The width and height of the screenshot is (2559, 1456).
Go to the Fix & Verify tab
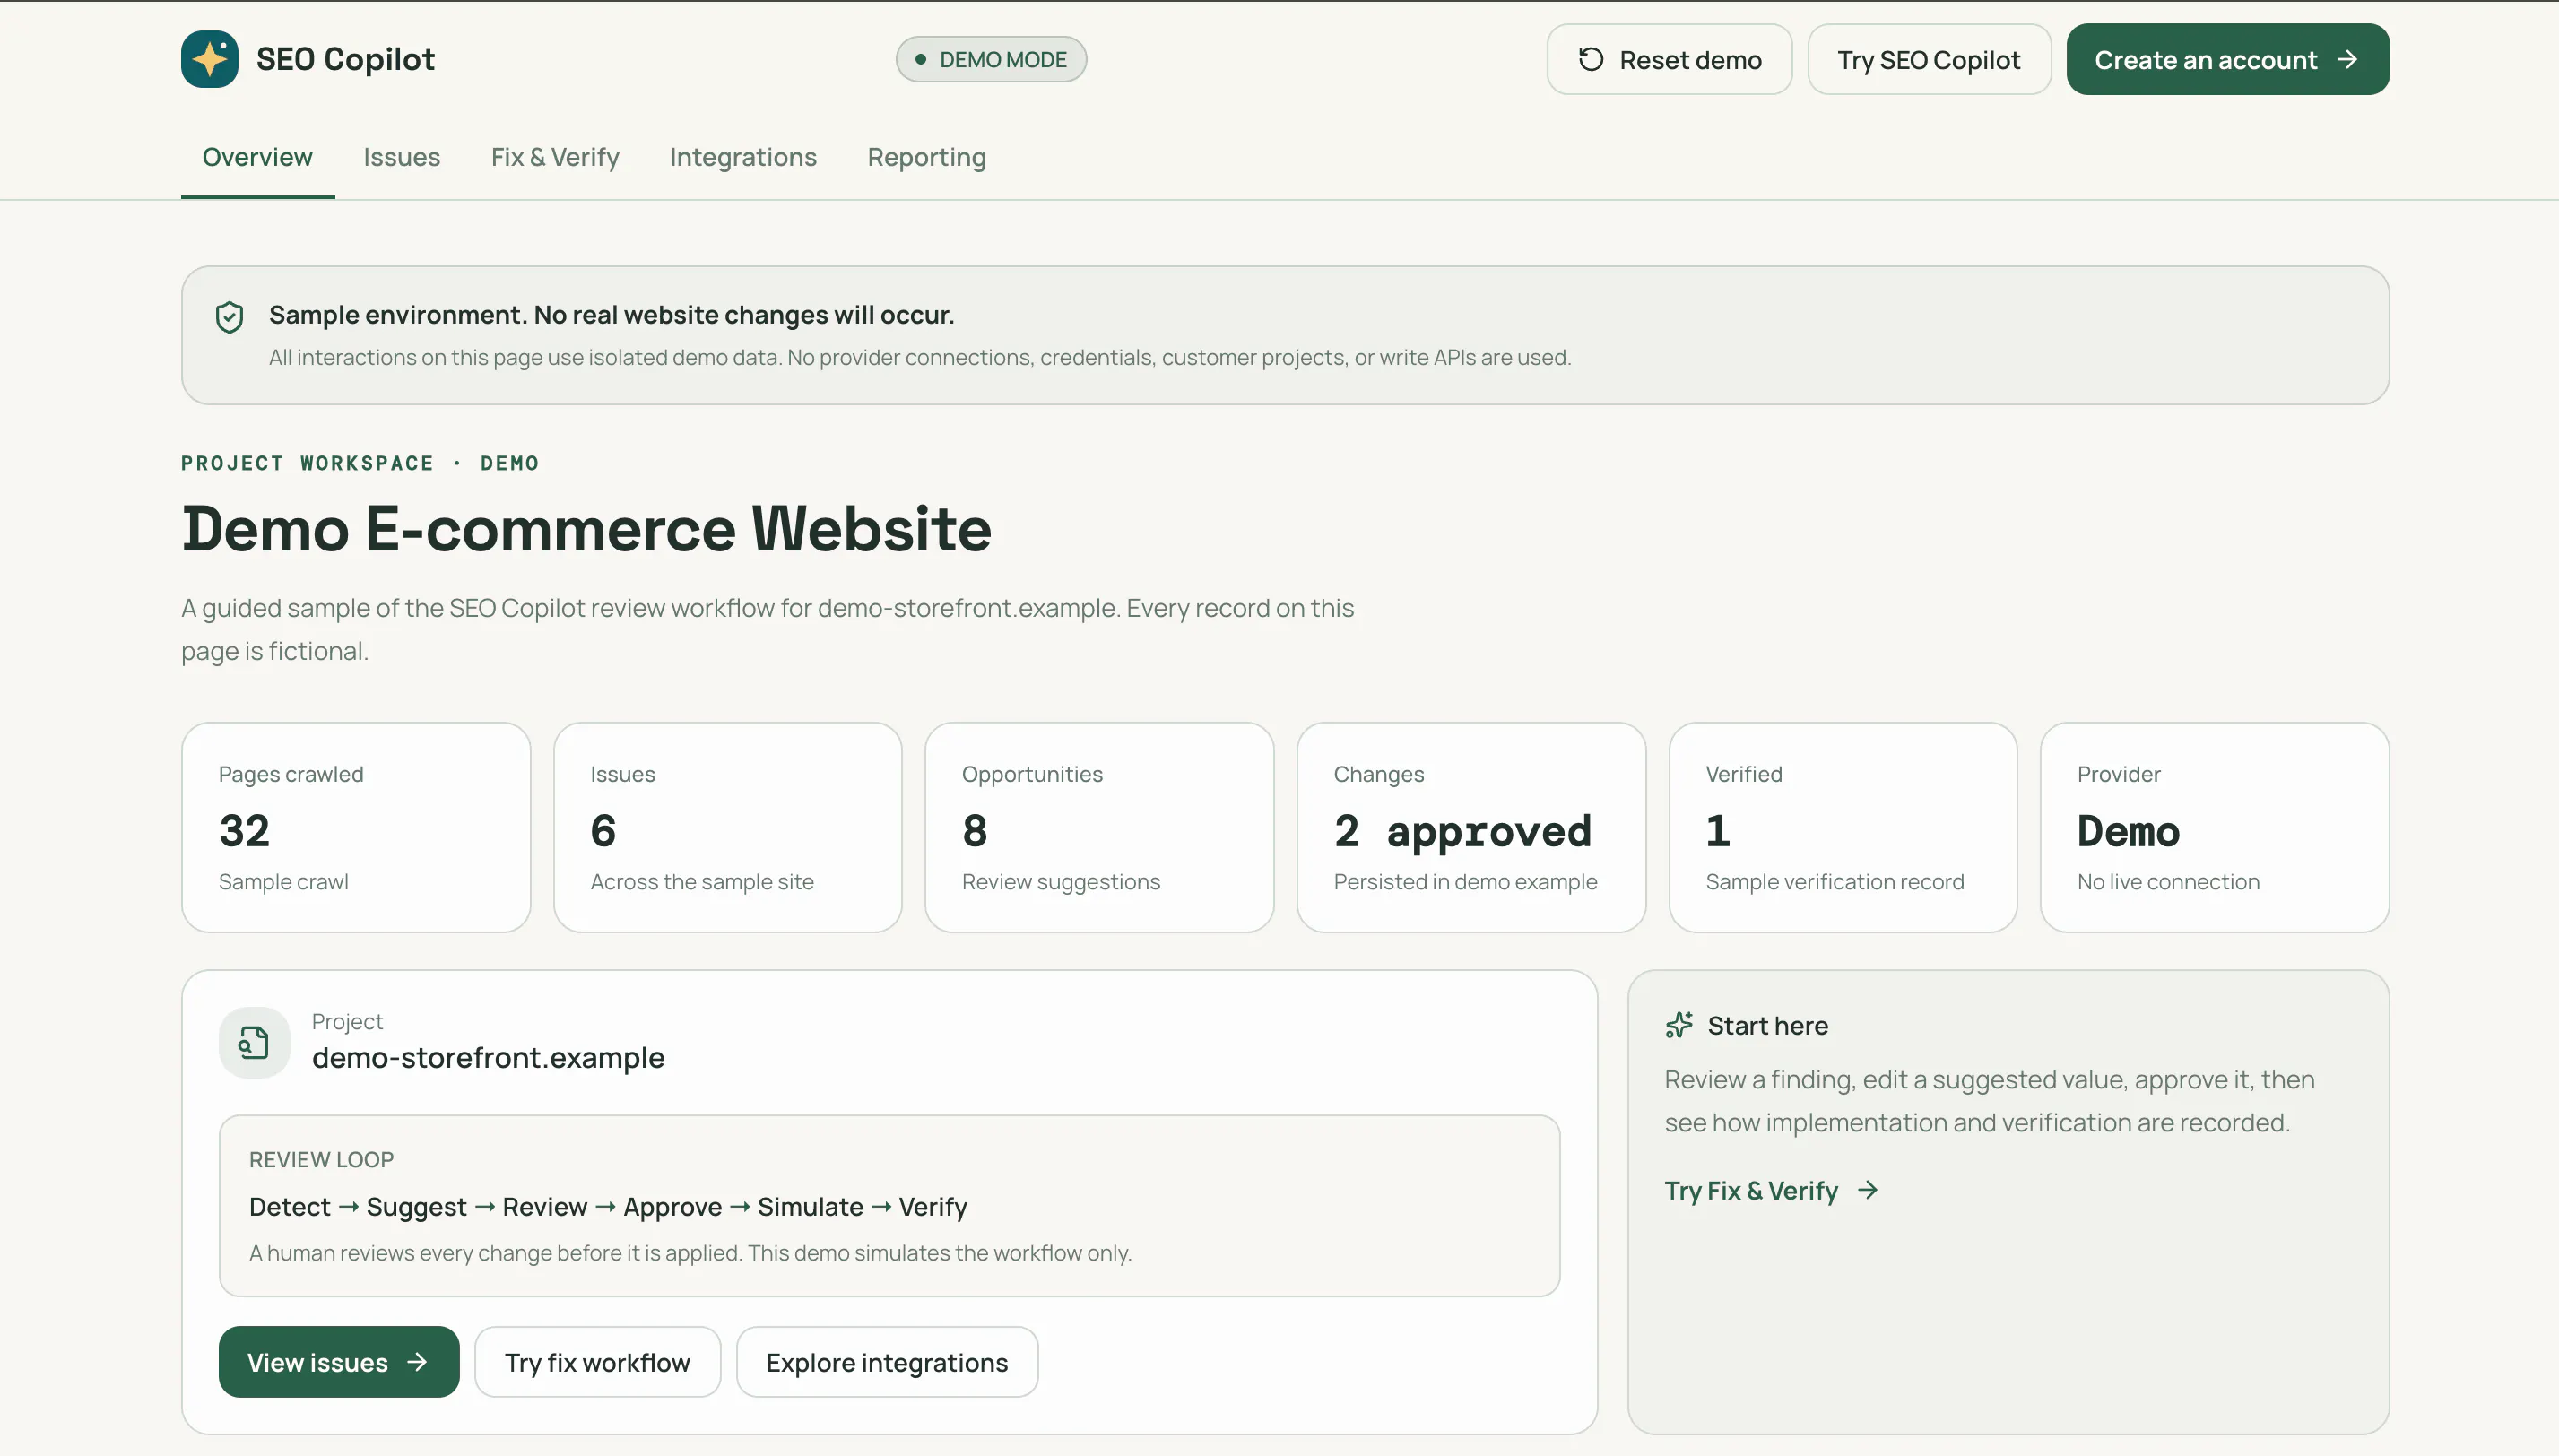pos(555,157)
